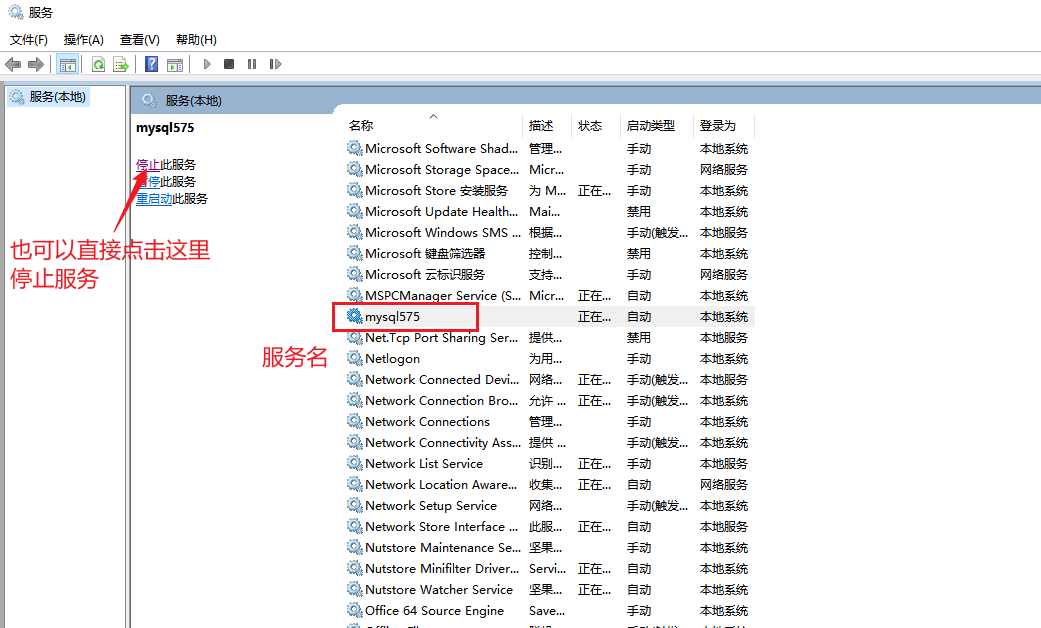Sort by the 状态 column header
This screenshot has width=1041, height=628.
(590, 126)
